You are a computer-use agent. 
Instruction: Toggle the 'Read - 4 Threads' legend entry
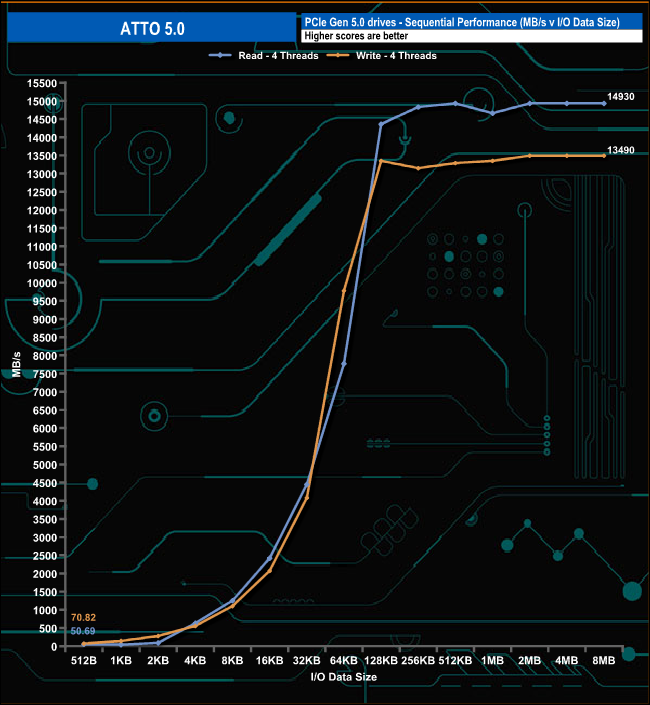click(277, 56)
